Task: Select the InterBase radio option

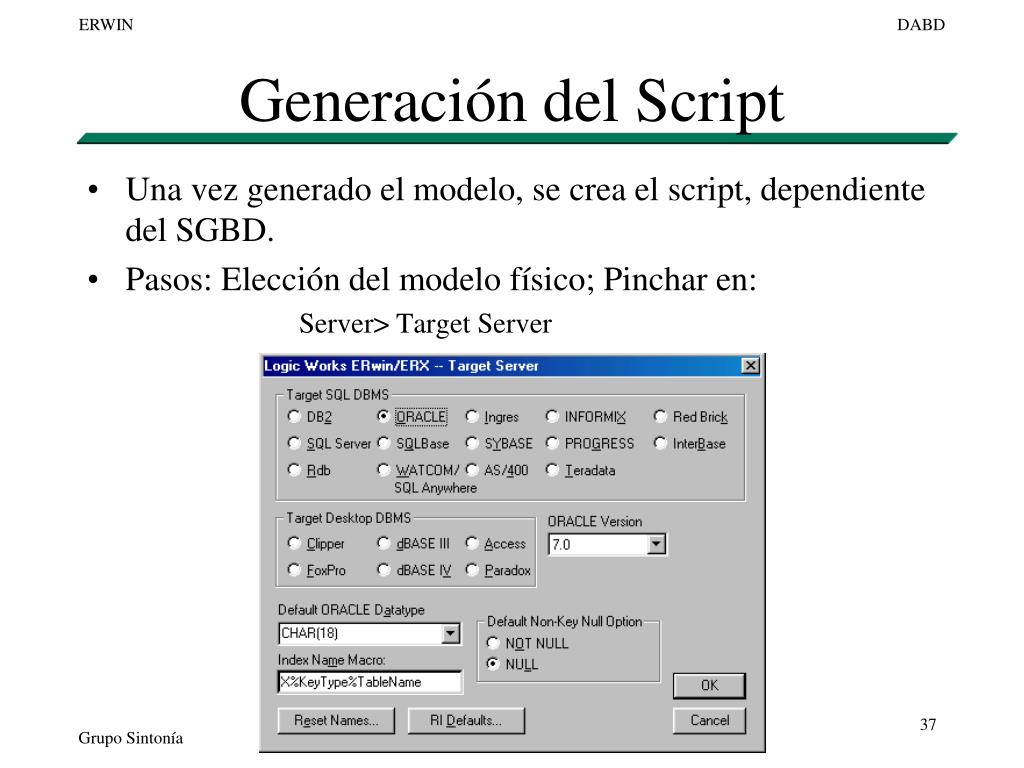Action: coord(660,443)
